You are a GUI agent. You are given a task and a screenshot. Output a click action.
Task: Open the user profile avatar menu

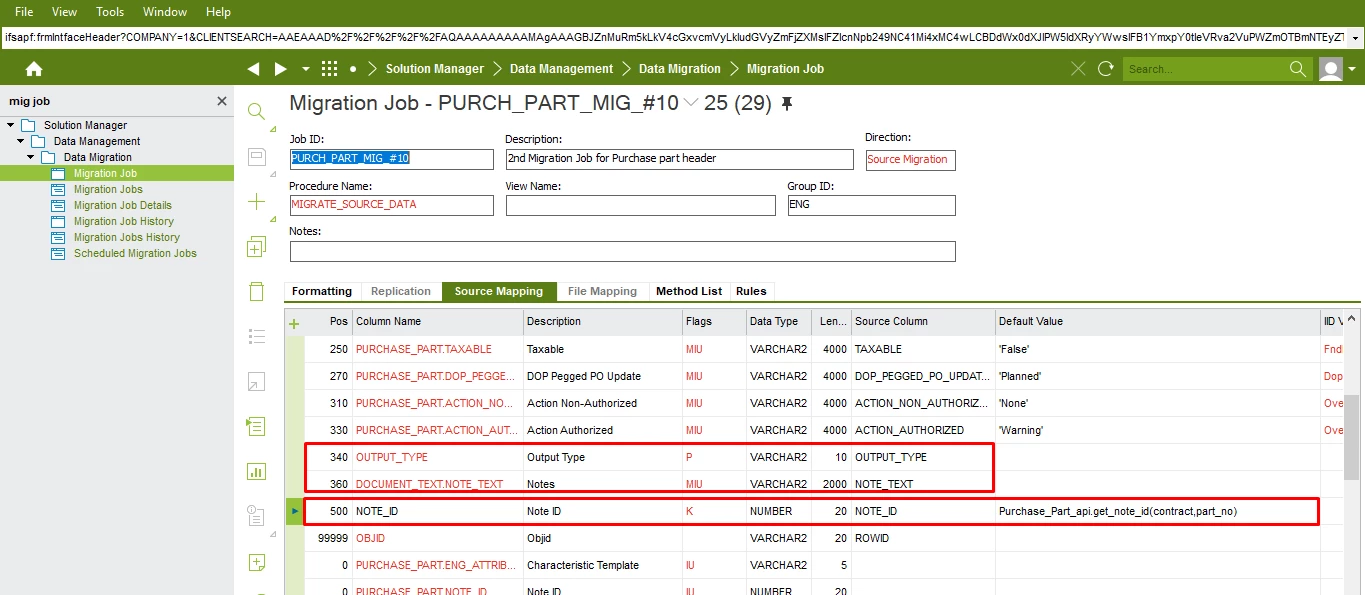tap(1330, 69)
